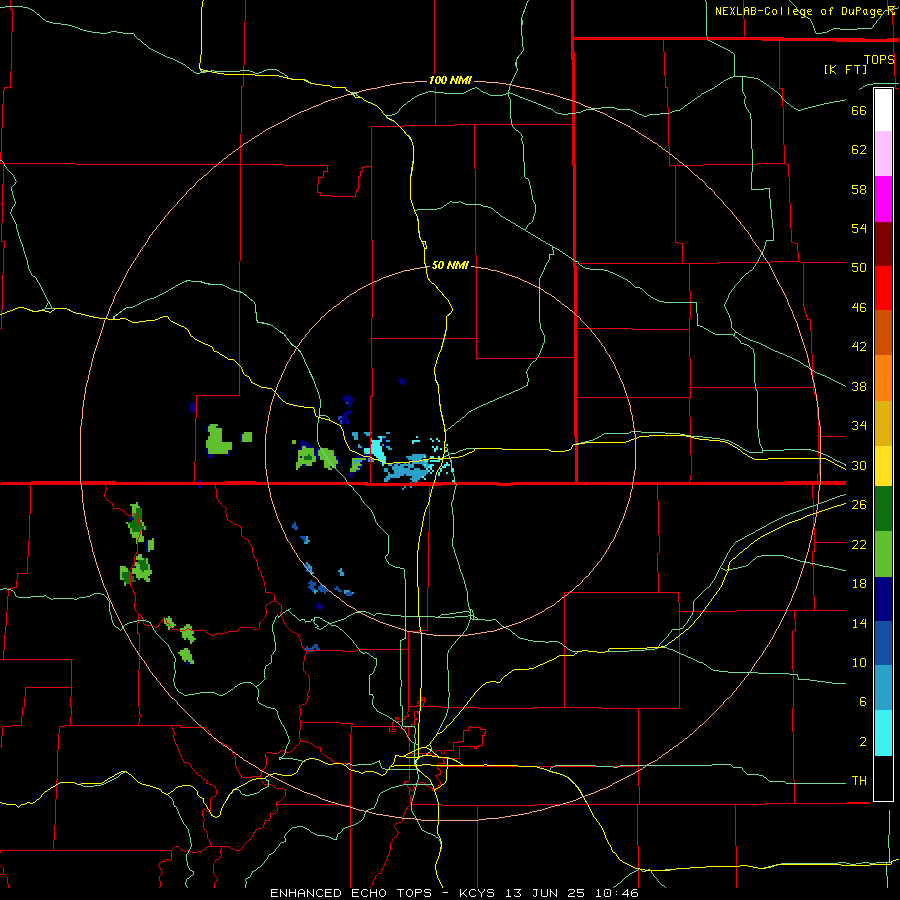
Task: Click the legend value "62"
Action: (x=859, y=150)
